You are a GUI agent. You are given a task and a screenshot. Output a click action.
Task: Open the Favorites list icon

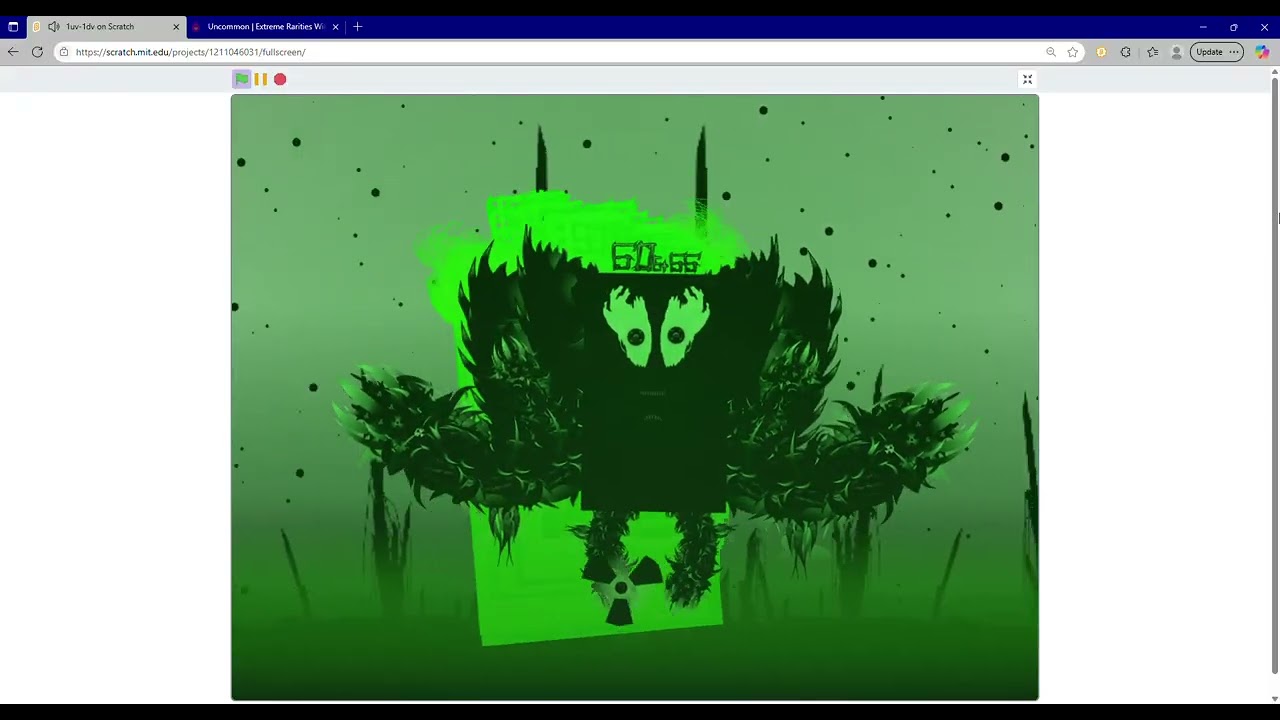coord(1152,52)
